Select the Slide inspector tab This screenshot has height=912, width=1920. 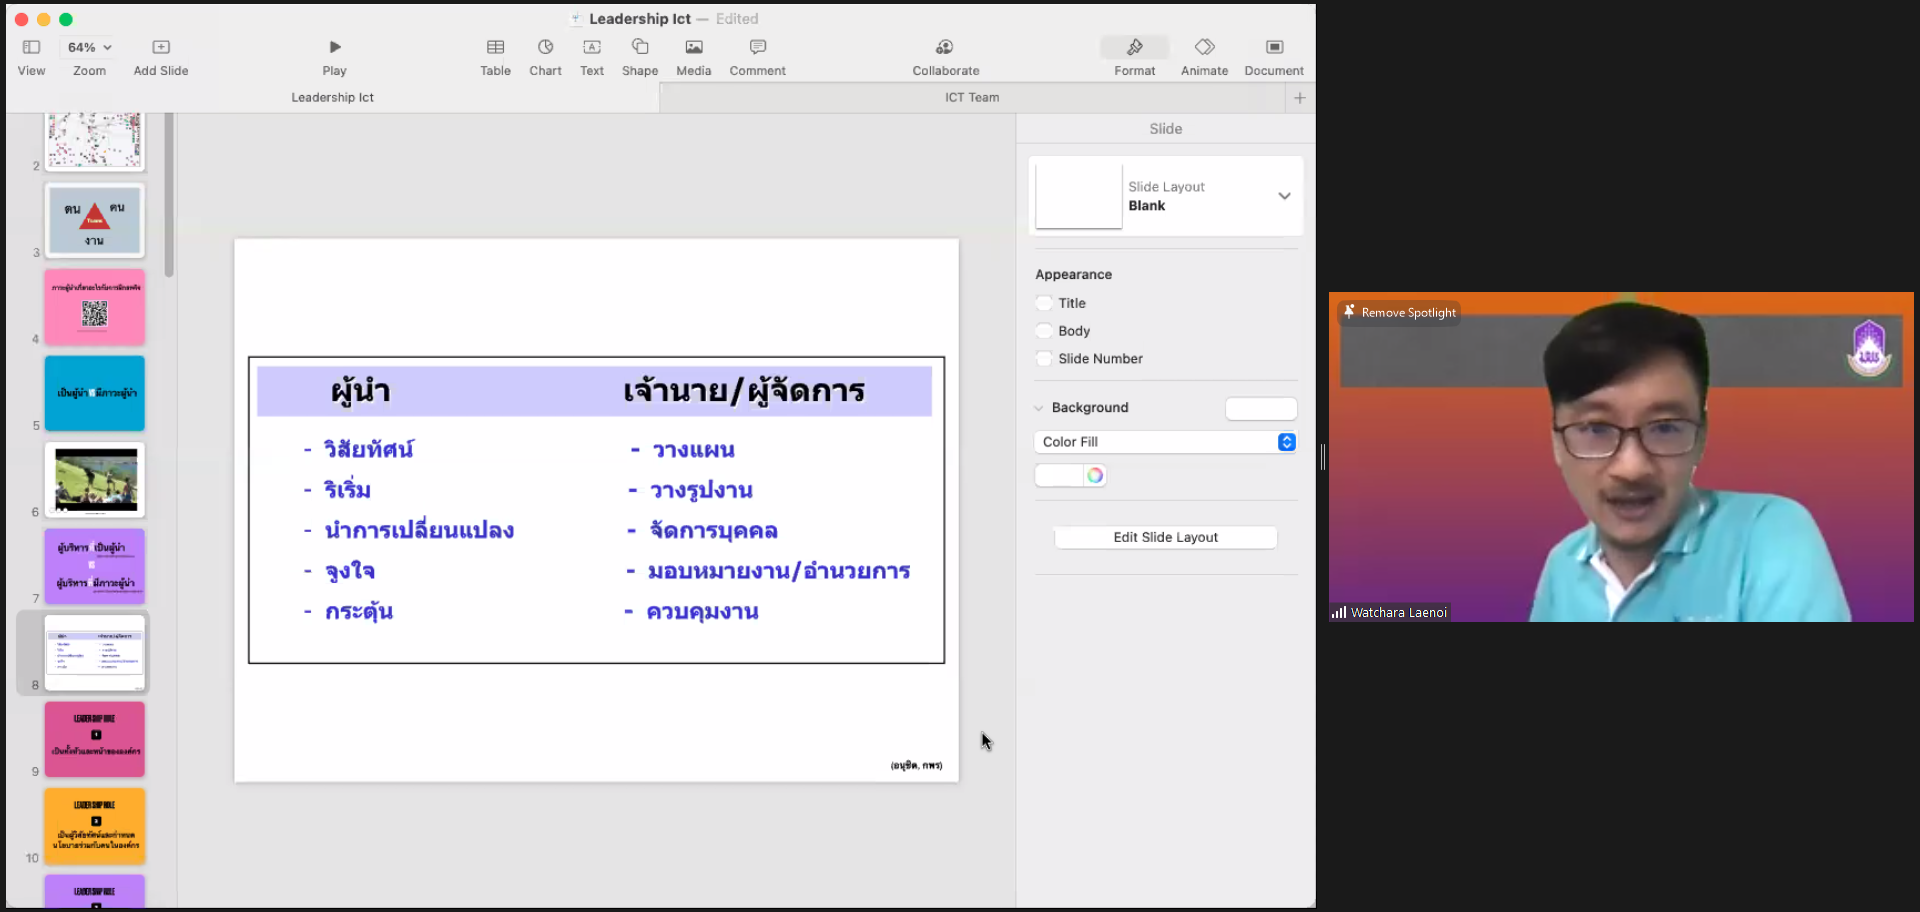coord(1165,129)
